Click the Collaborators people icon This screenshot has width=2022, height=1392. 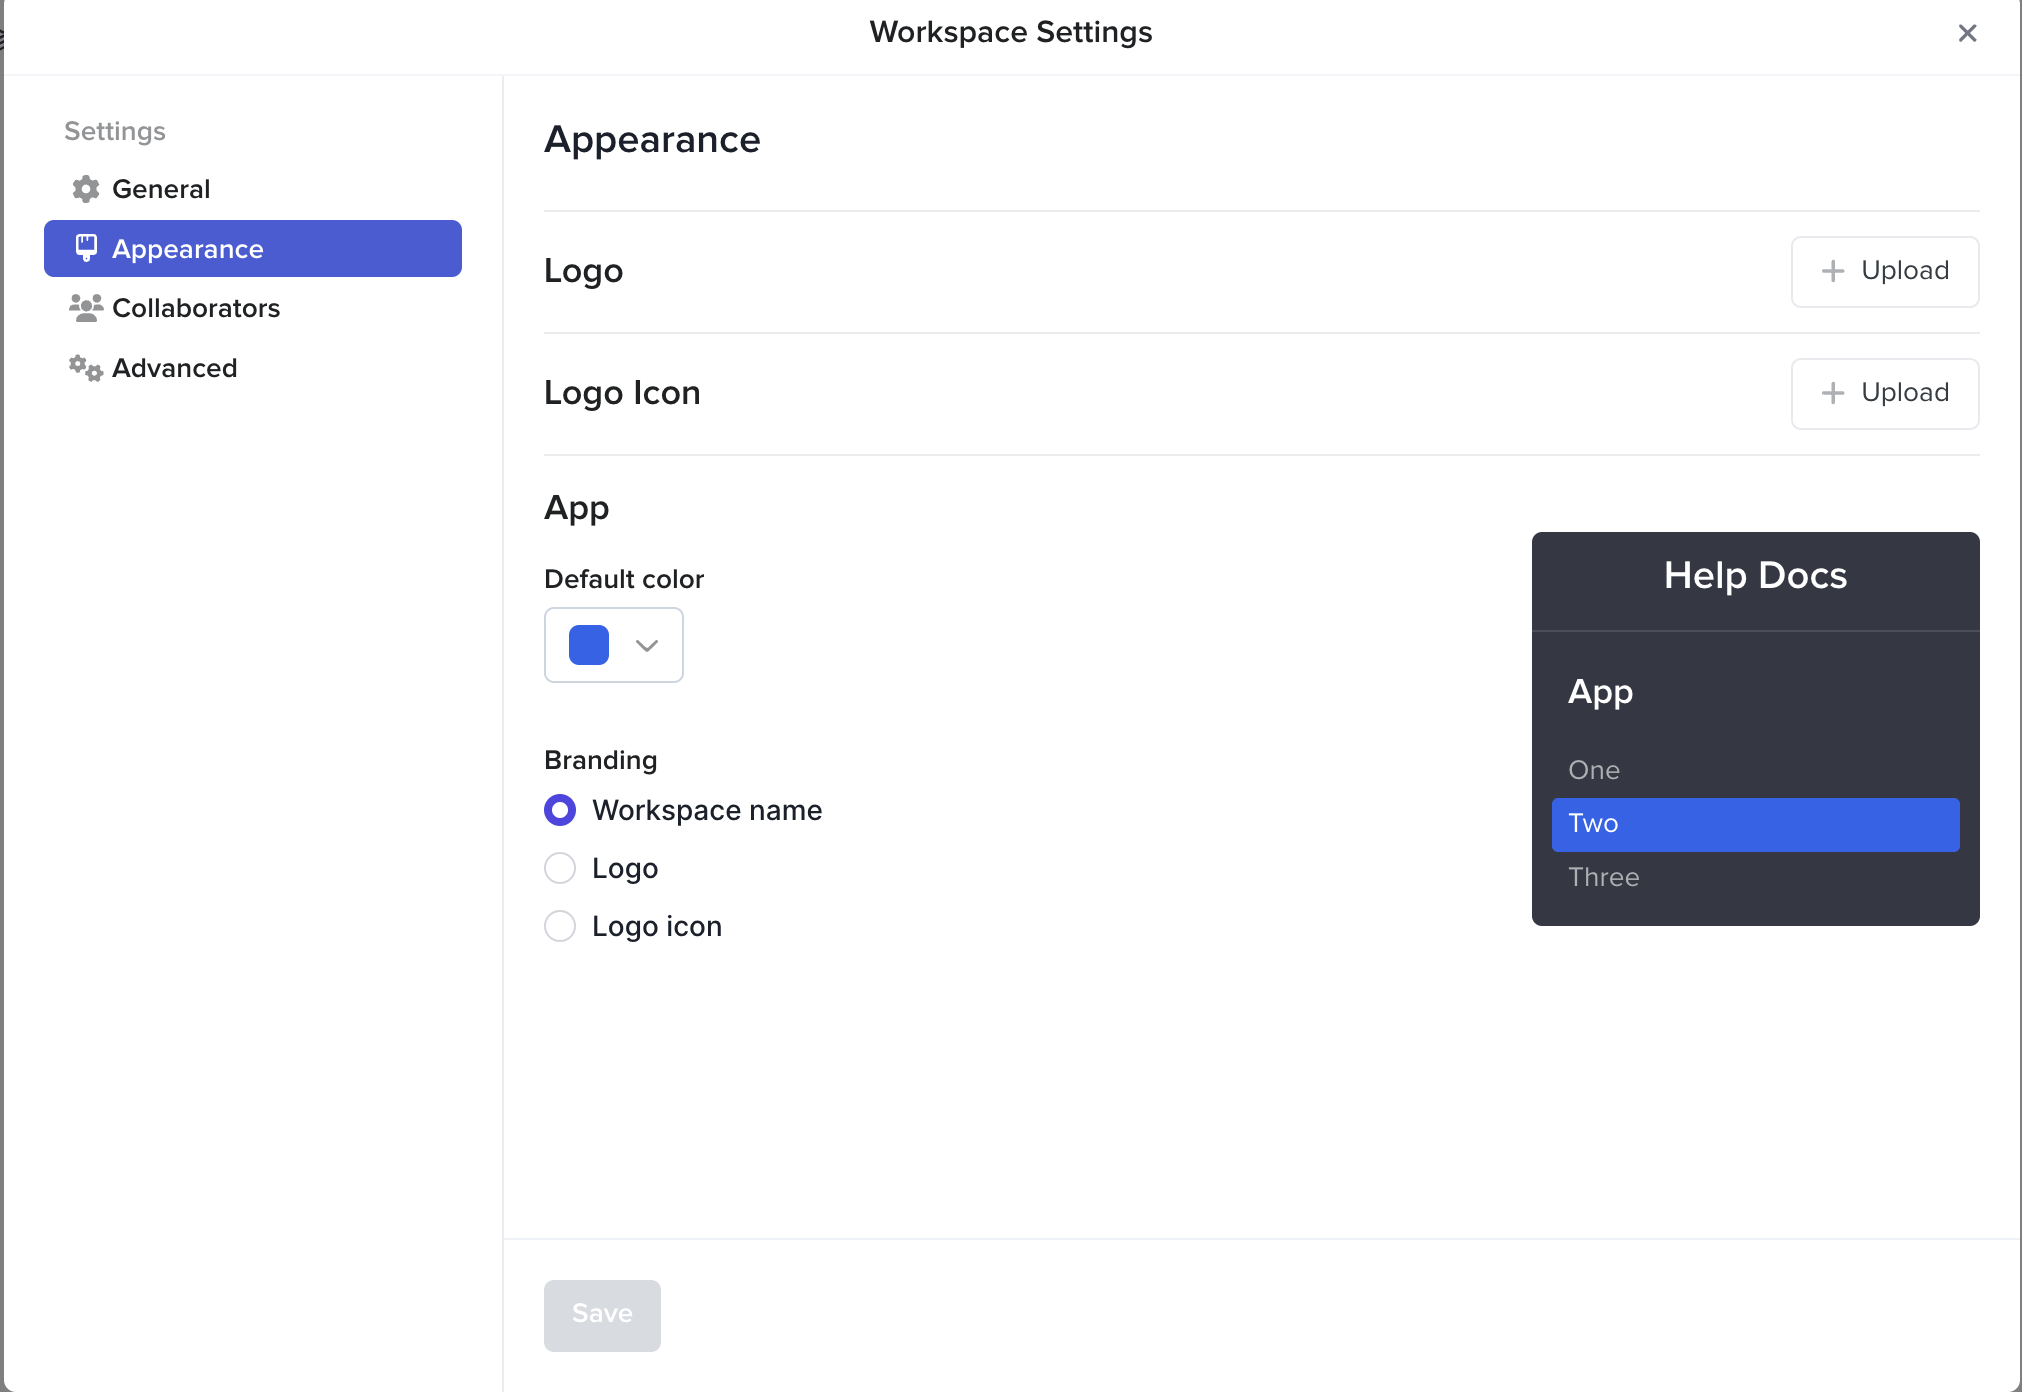point(86,308)
